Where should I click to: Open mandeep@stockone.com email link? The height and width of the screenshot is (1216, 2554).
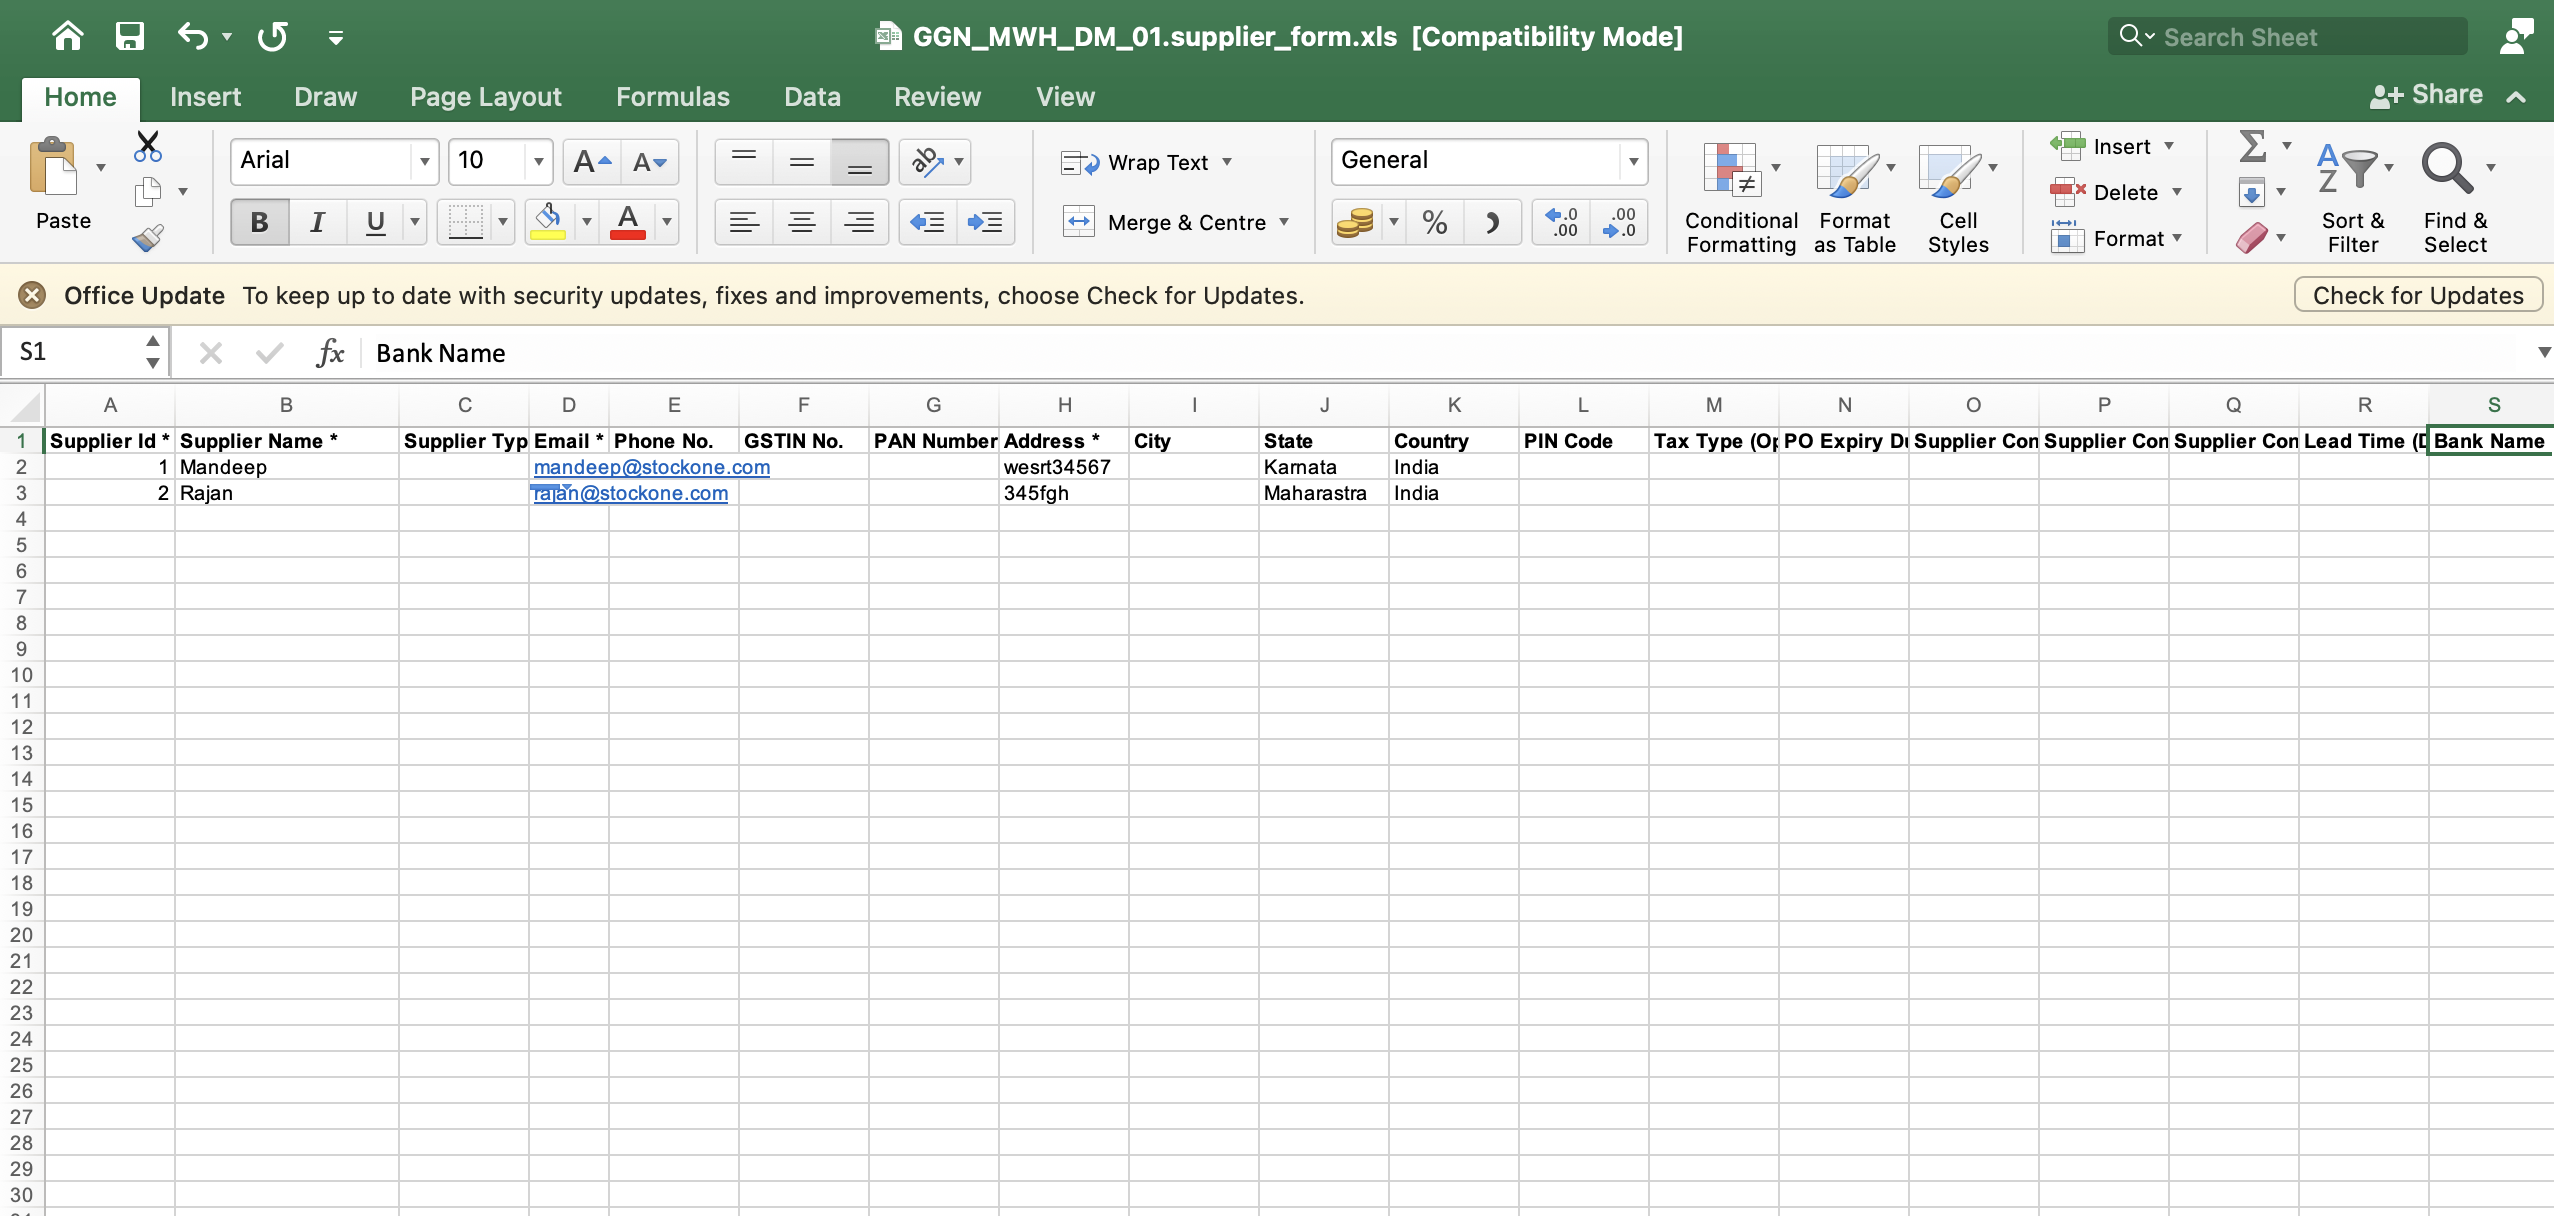tap(651, 467)
